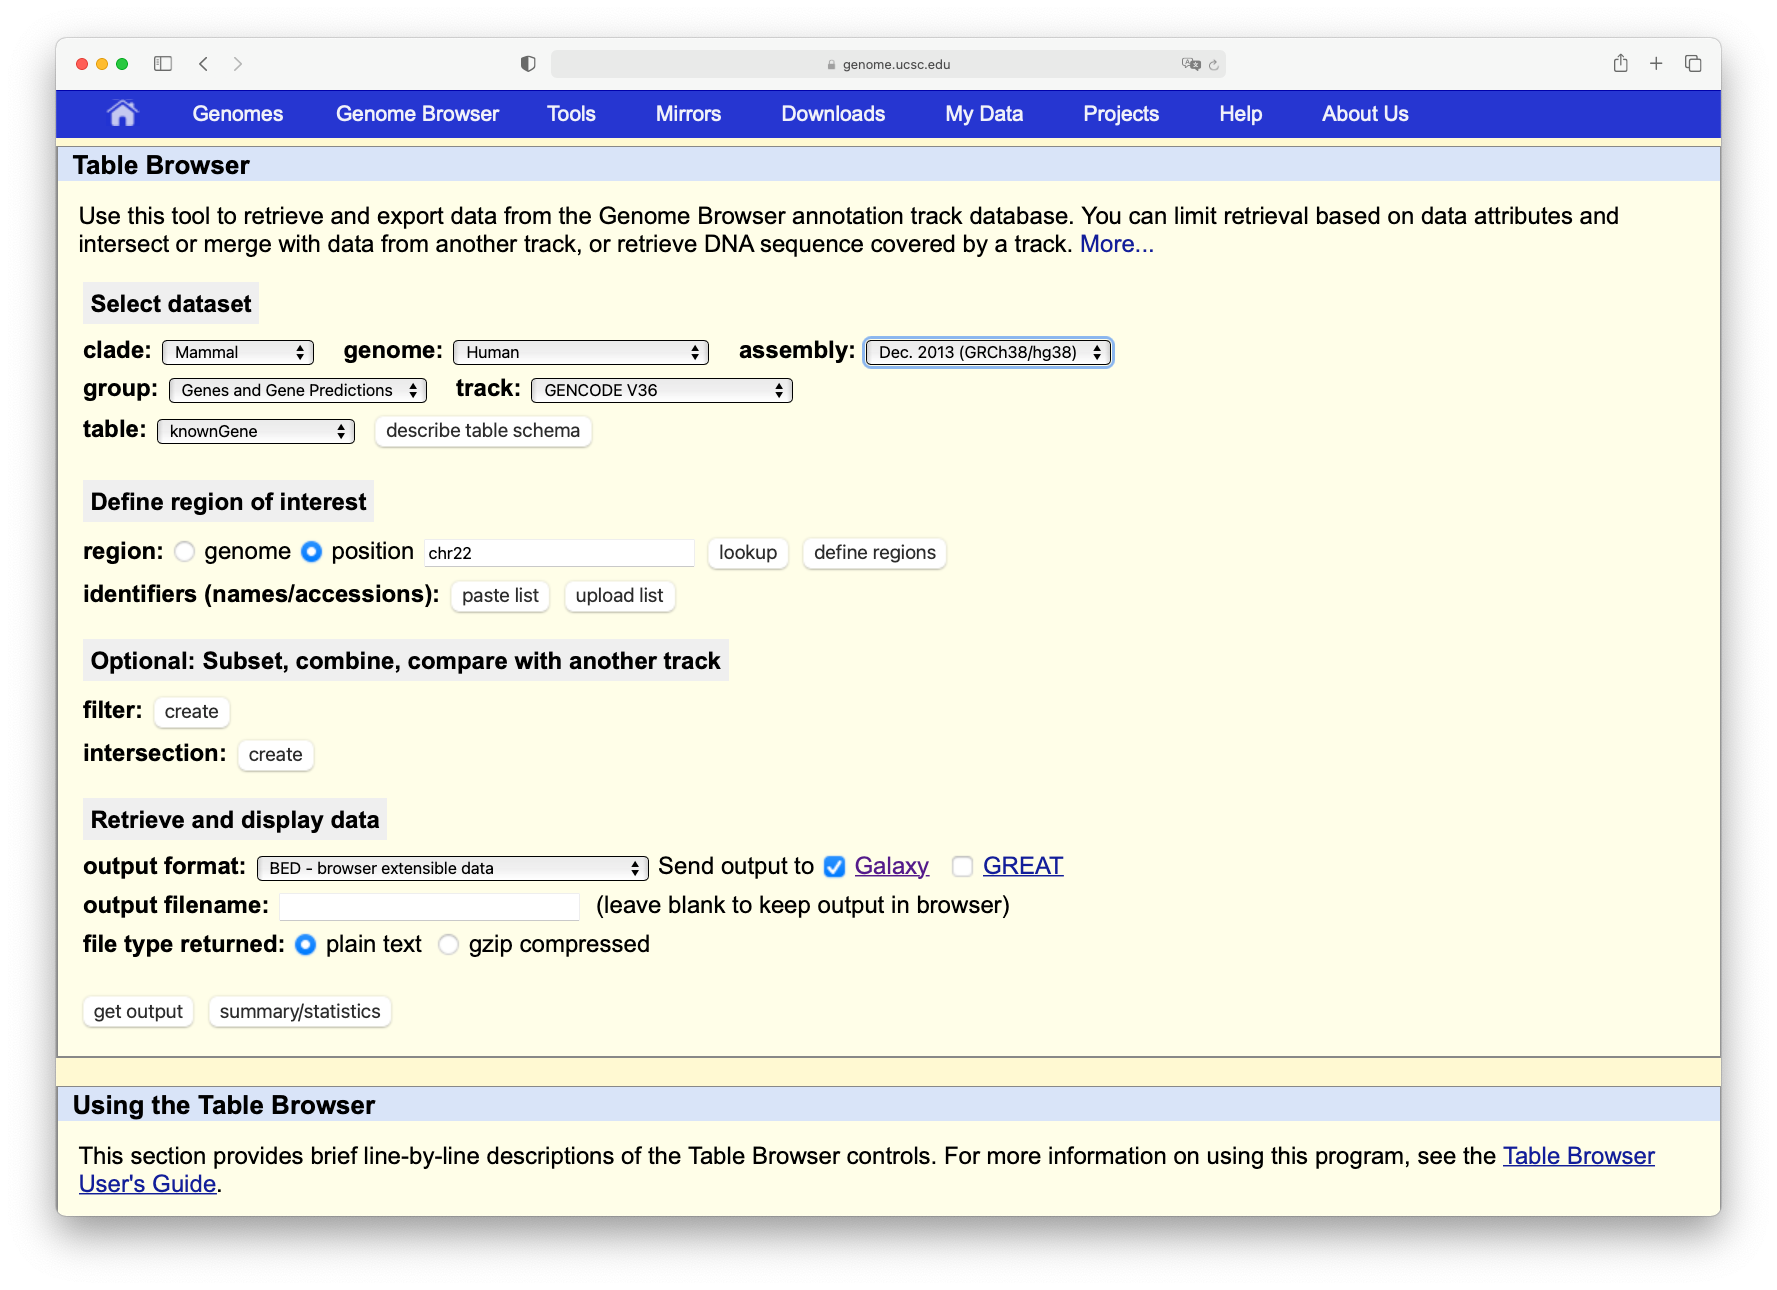Focus the output filename field
Screen dimensions: 1777x1290
pyautogui.click(x=430, y=907)
